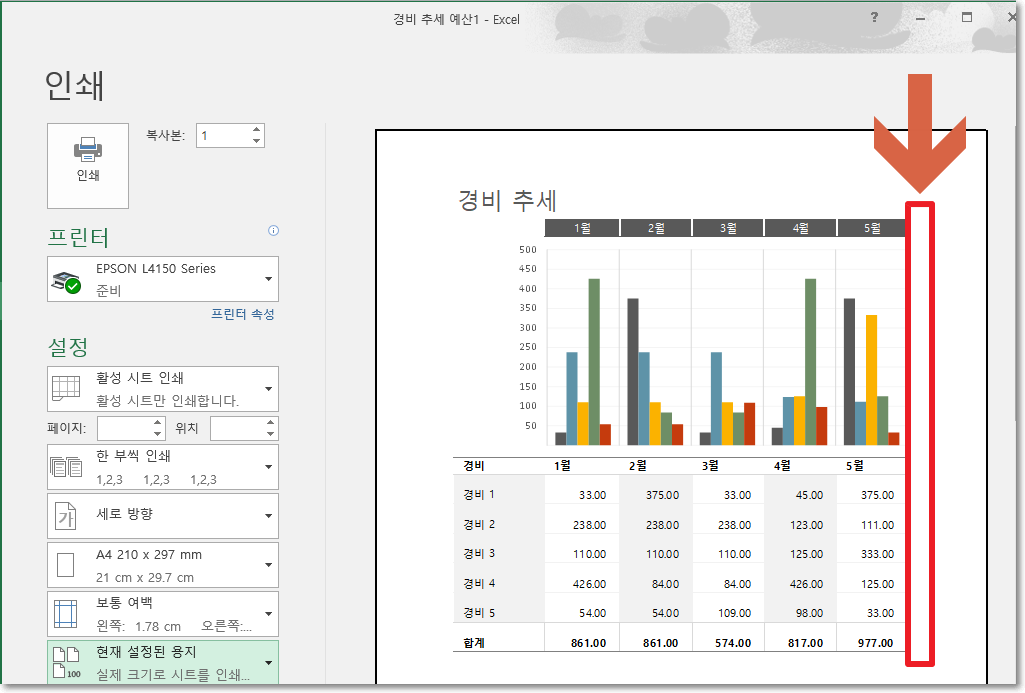
Task: Click the printer info icon next to 프린터
Action: pyautogui.click(x=273, y=230)
